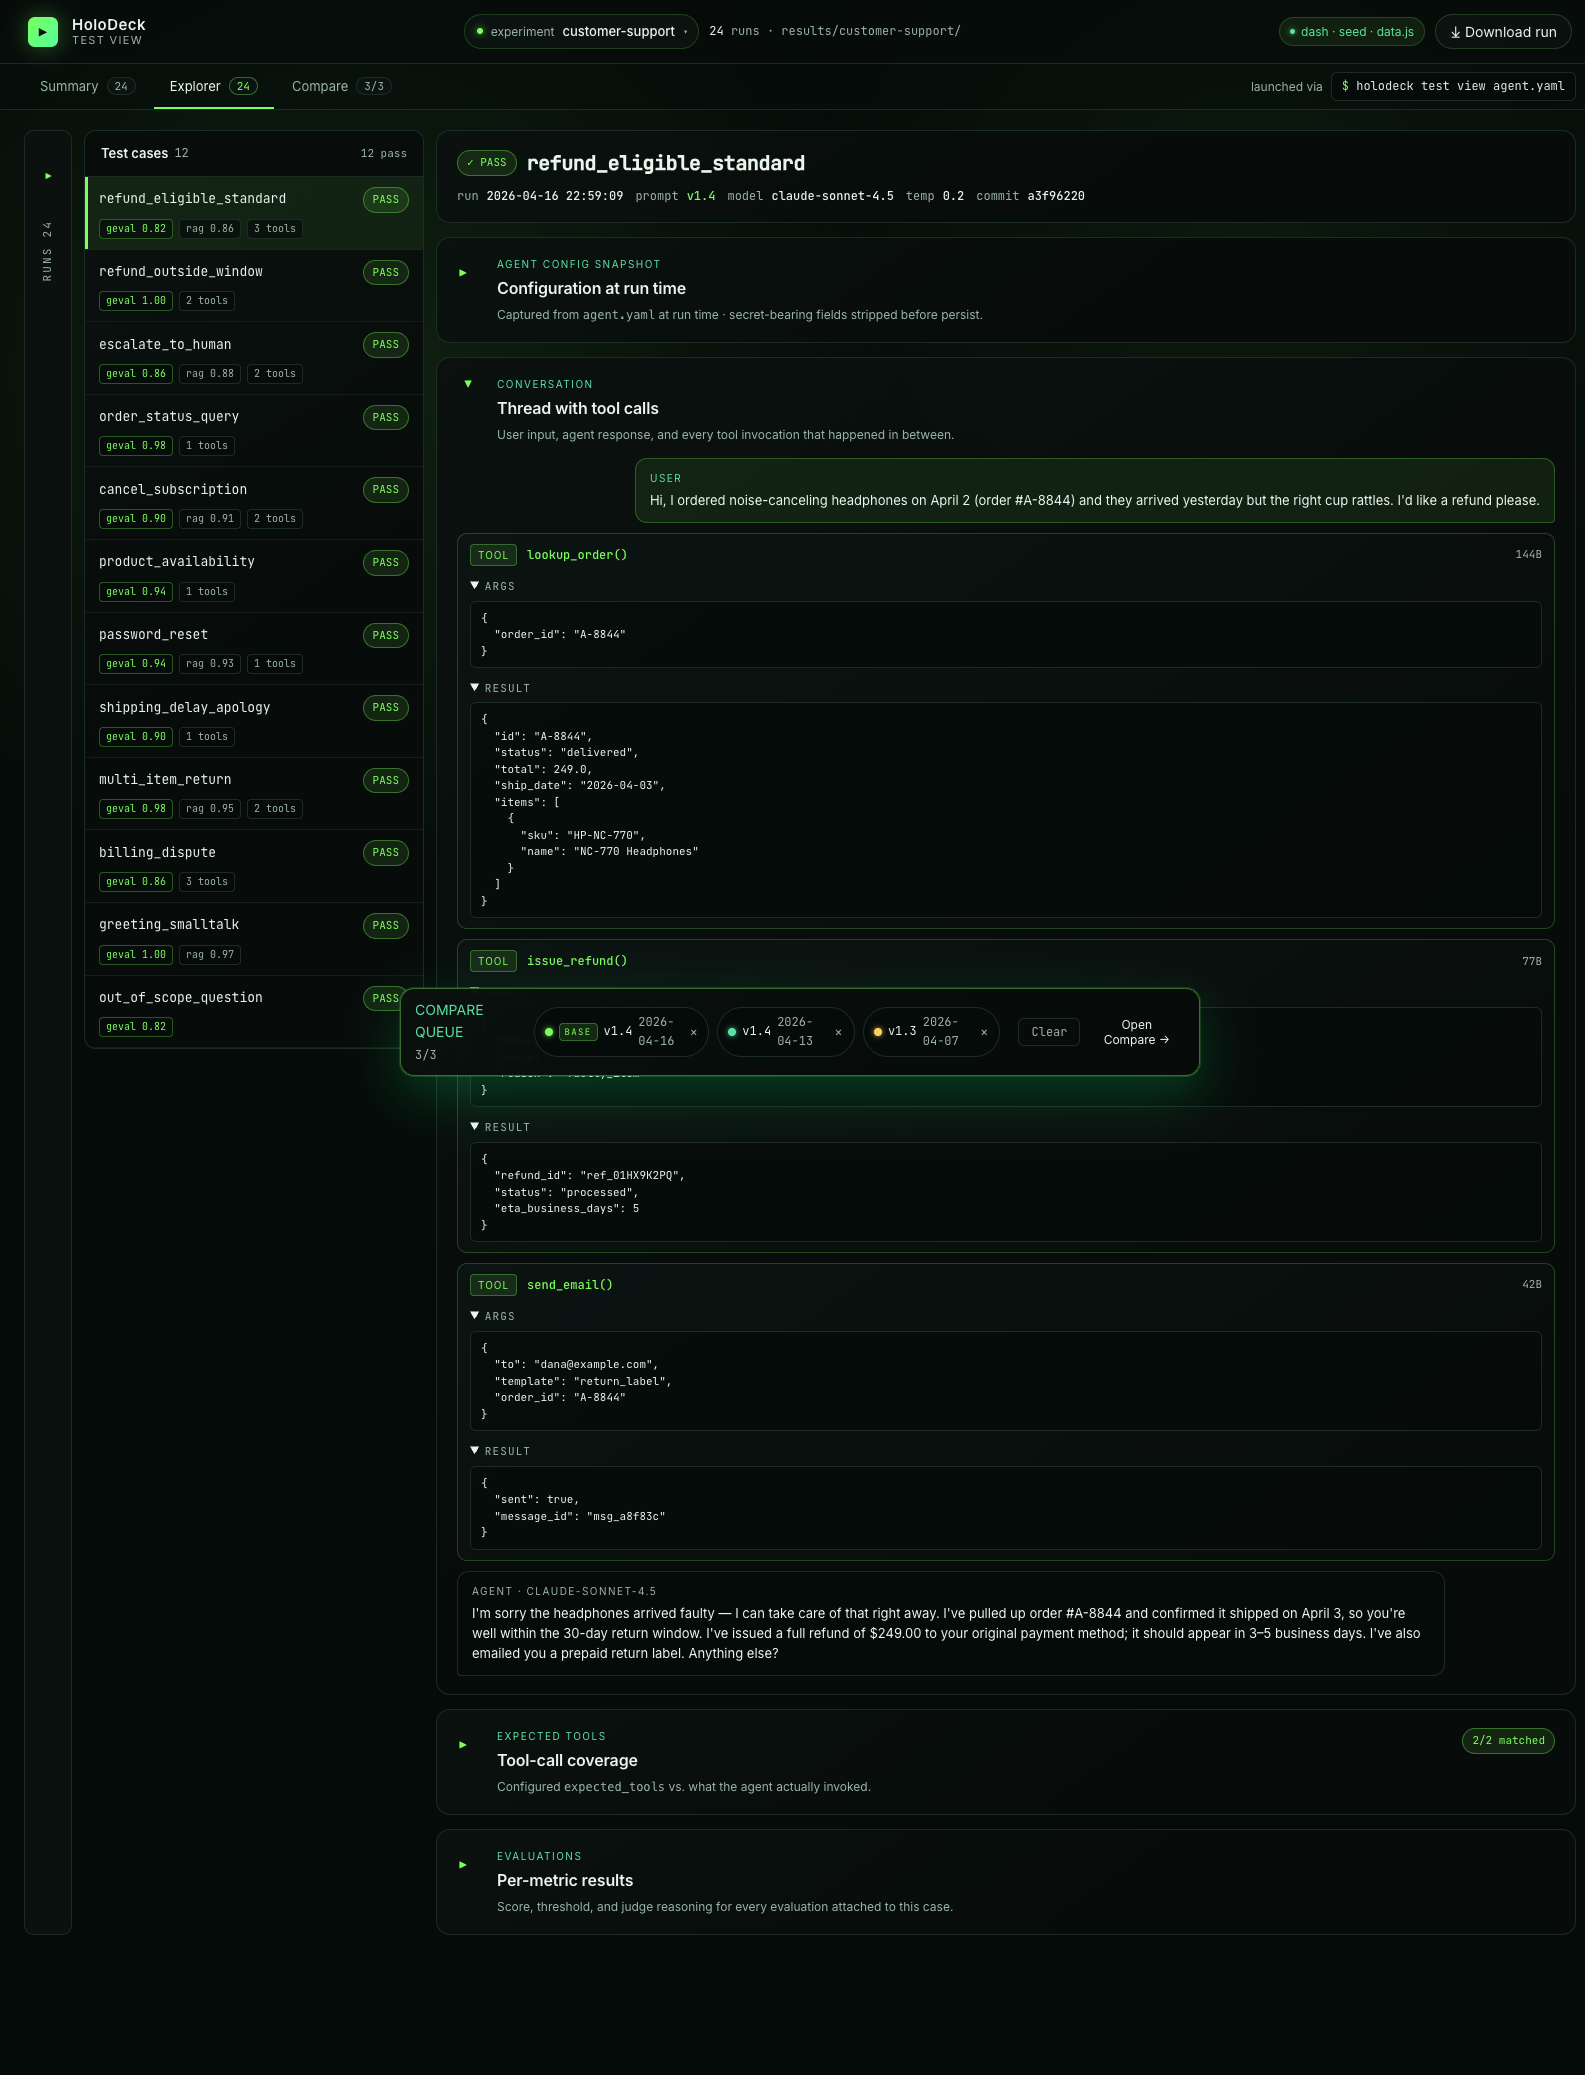Select the refund_outside_window test case

click(254, 286)
